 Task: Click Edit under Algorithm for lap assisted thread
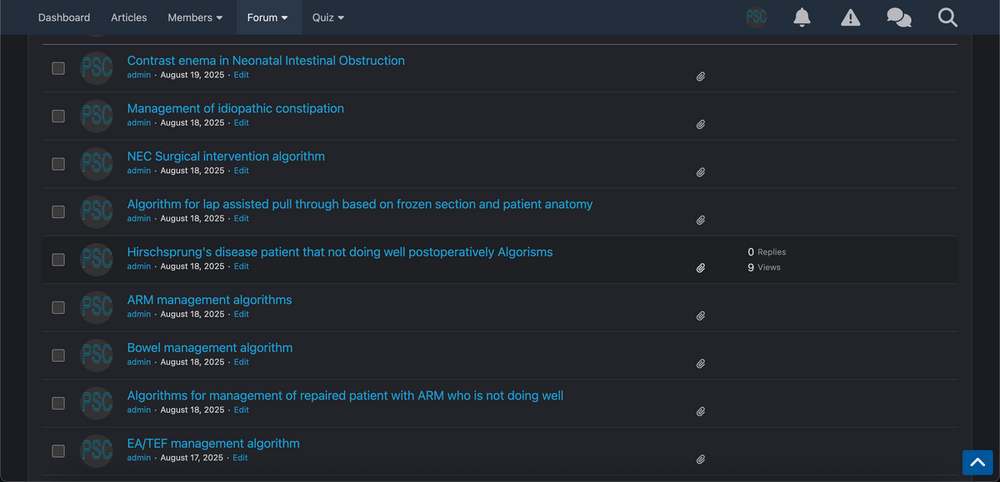pos(241,219)
